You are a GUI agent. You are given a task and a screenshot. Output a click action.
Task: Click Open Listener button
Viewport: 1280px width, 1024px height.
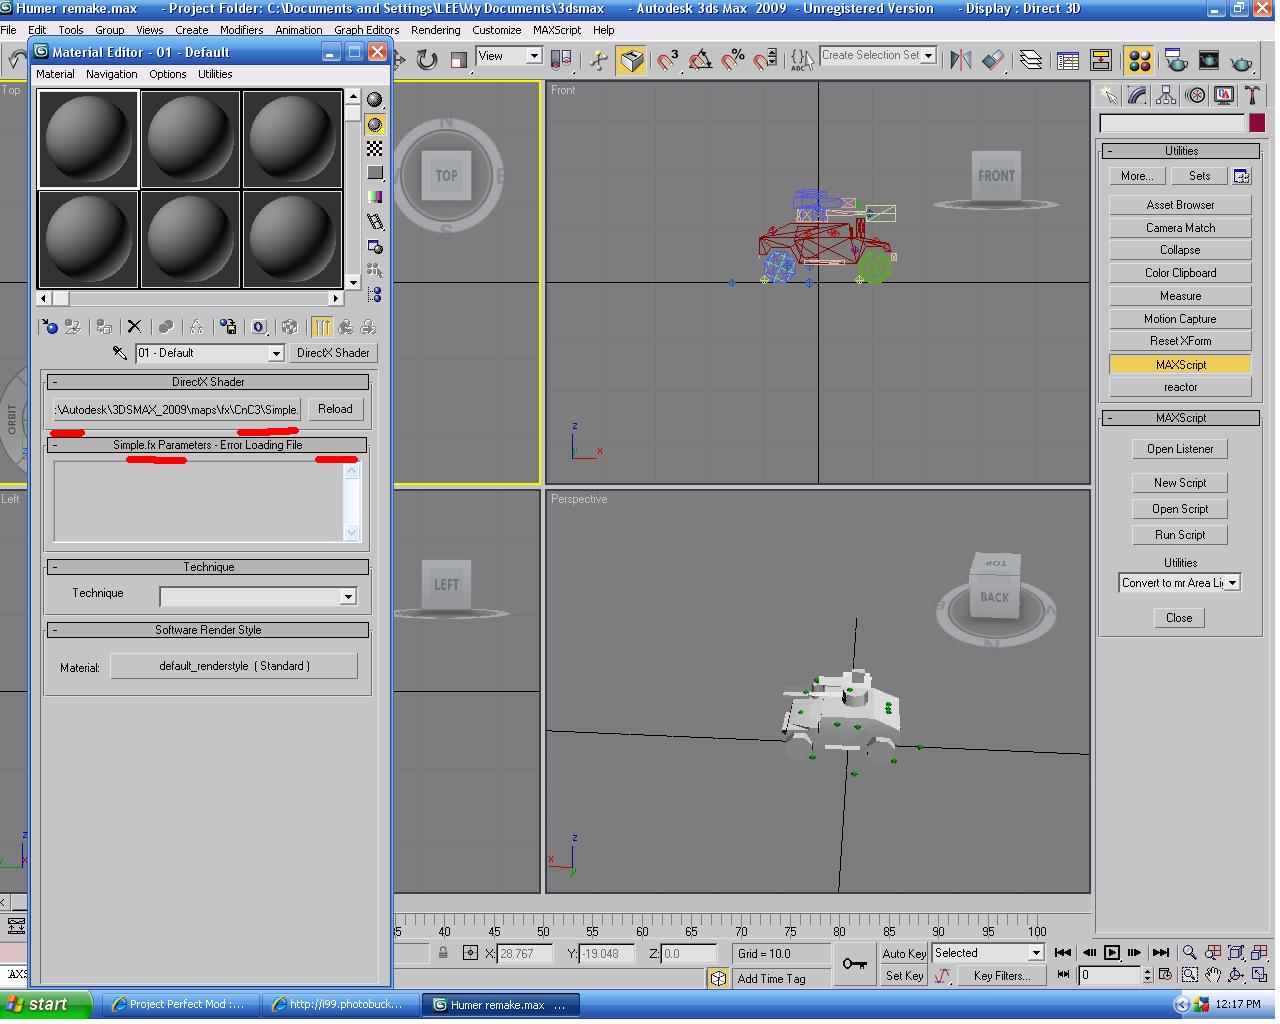point(1180,449)
